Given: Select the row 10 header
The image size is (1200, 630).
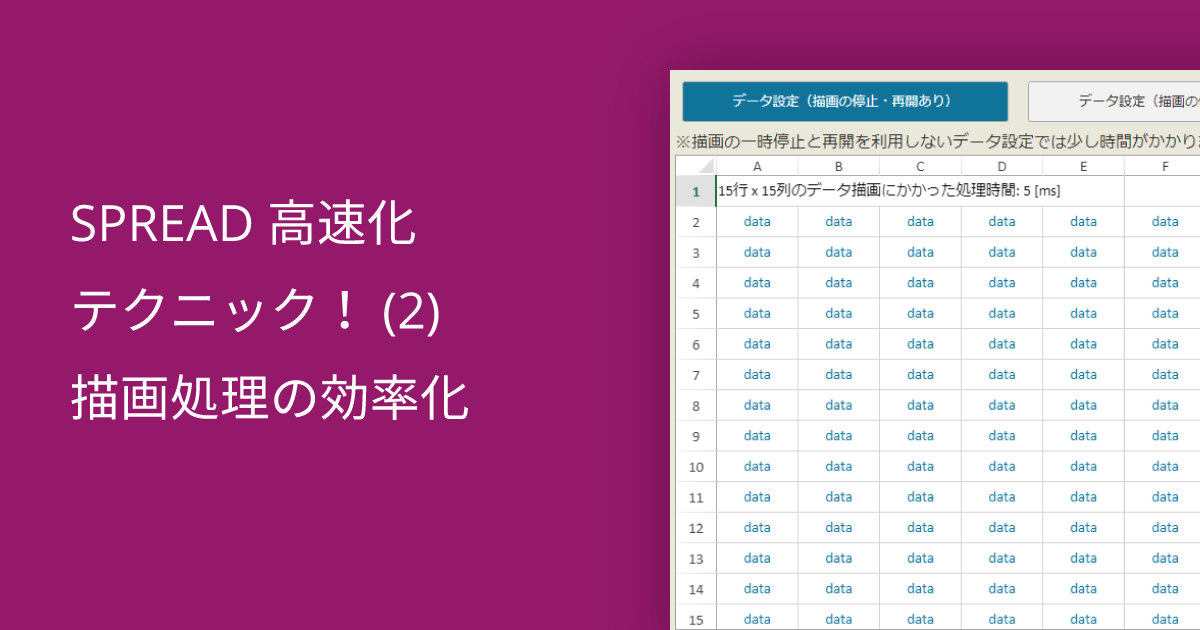Looking at the screenshot, I should (696, 467).
